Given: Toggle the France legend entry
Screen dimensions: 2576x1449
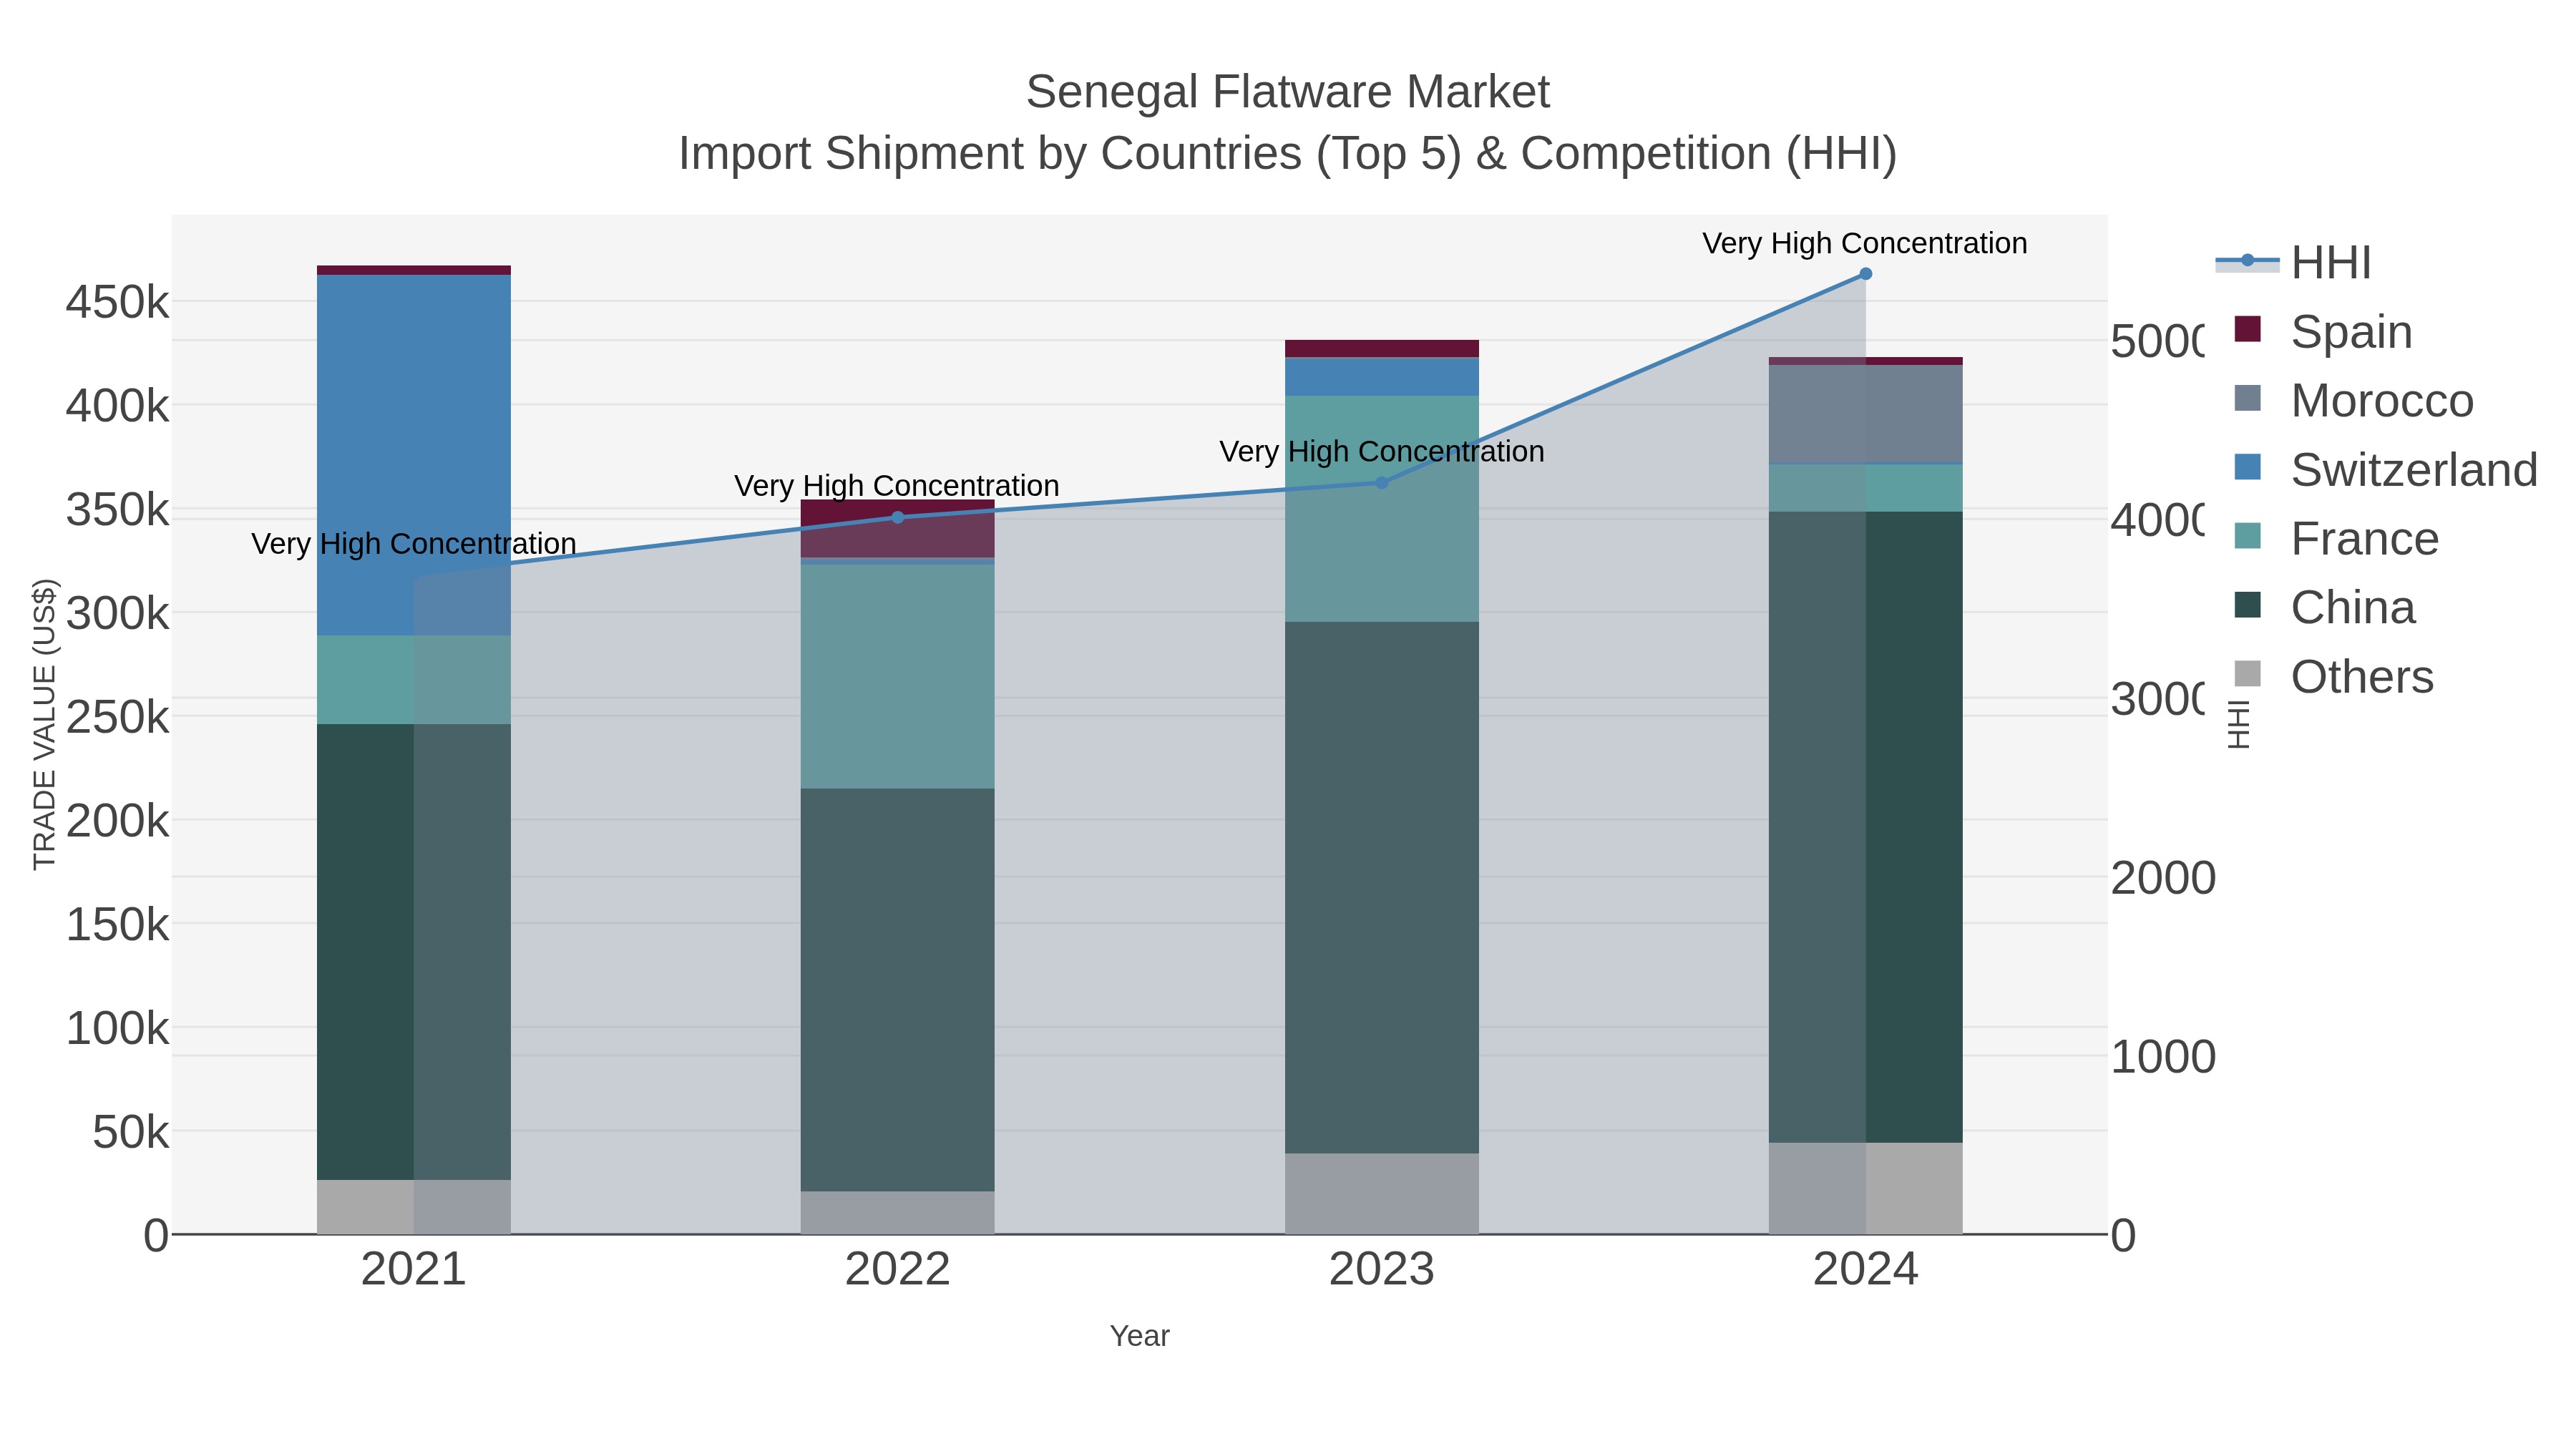Looking at the screenshot, I should 2337,538.
